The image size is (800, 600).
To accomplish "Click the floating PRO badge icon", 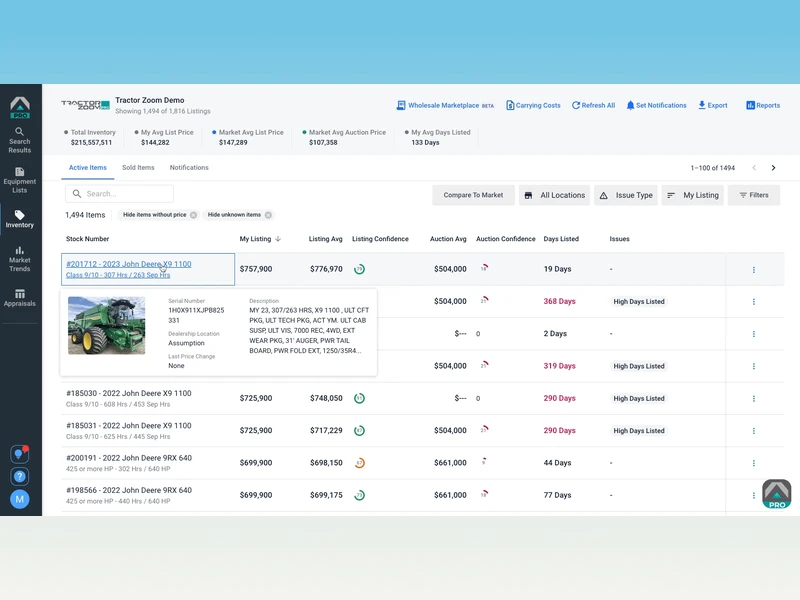I will tap(777, 494).
